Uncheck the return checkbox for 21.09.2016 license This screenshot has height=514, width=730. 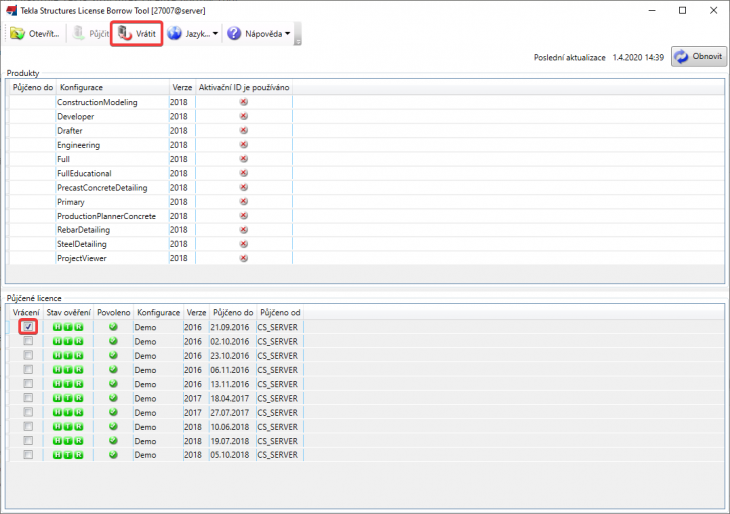click(x=29, y=327)
